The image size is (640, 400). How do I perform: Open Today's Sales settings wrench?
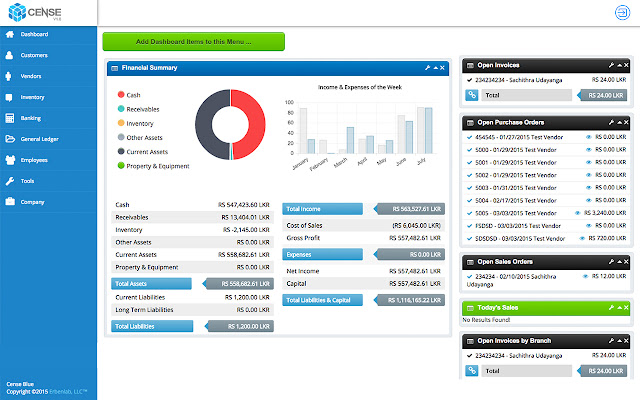tap(611, 308)
